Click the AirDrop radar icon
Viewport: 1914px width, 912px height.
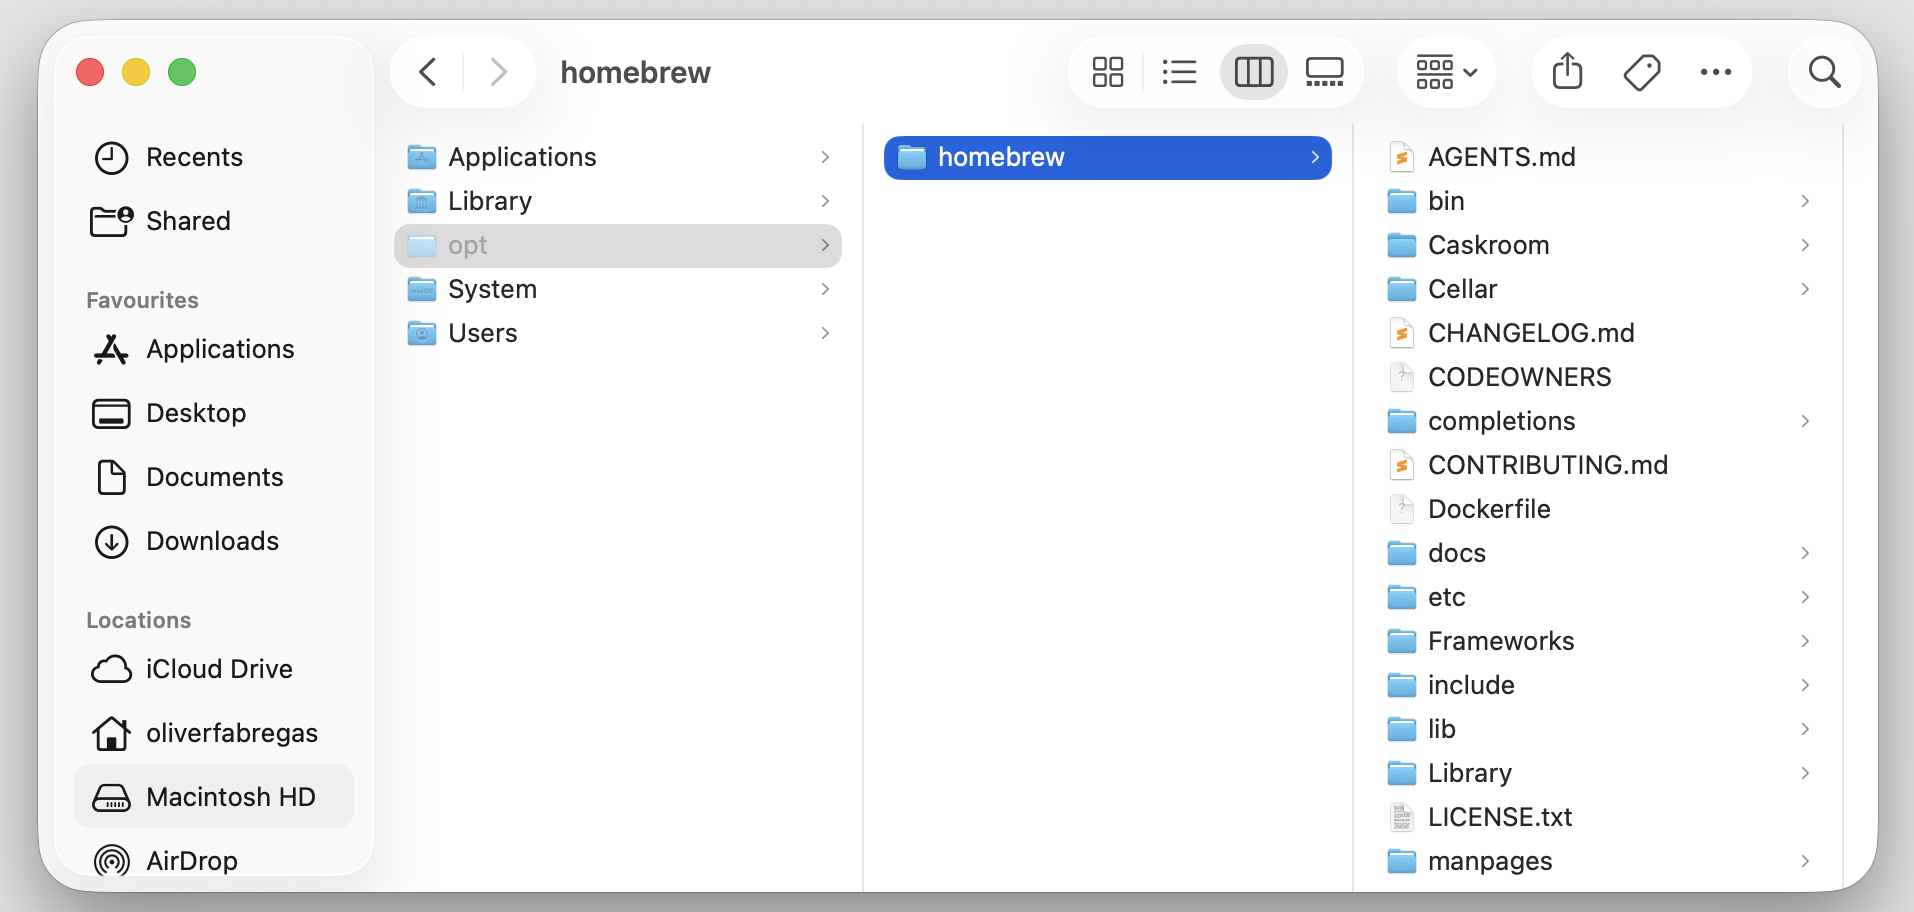pos(111,860)
